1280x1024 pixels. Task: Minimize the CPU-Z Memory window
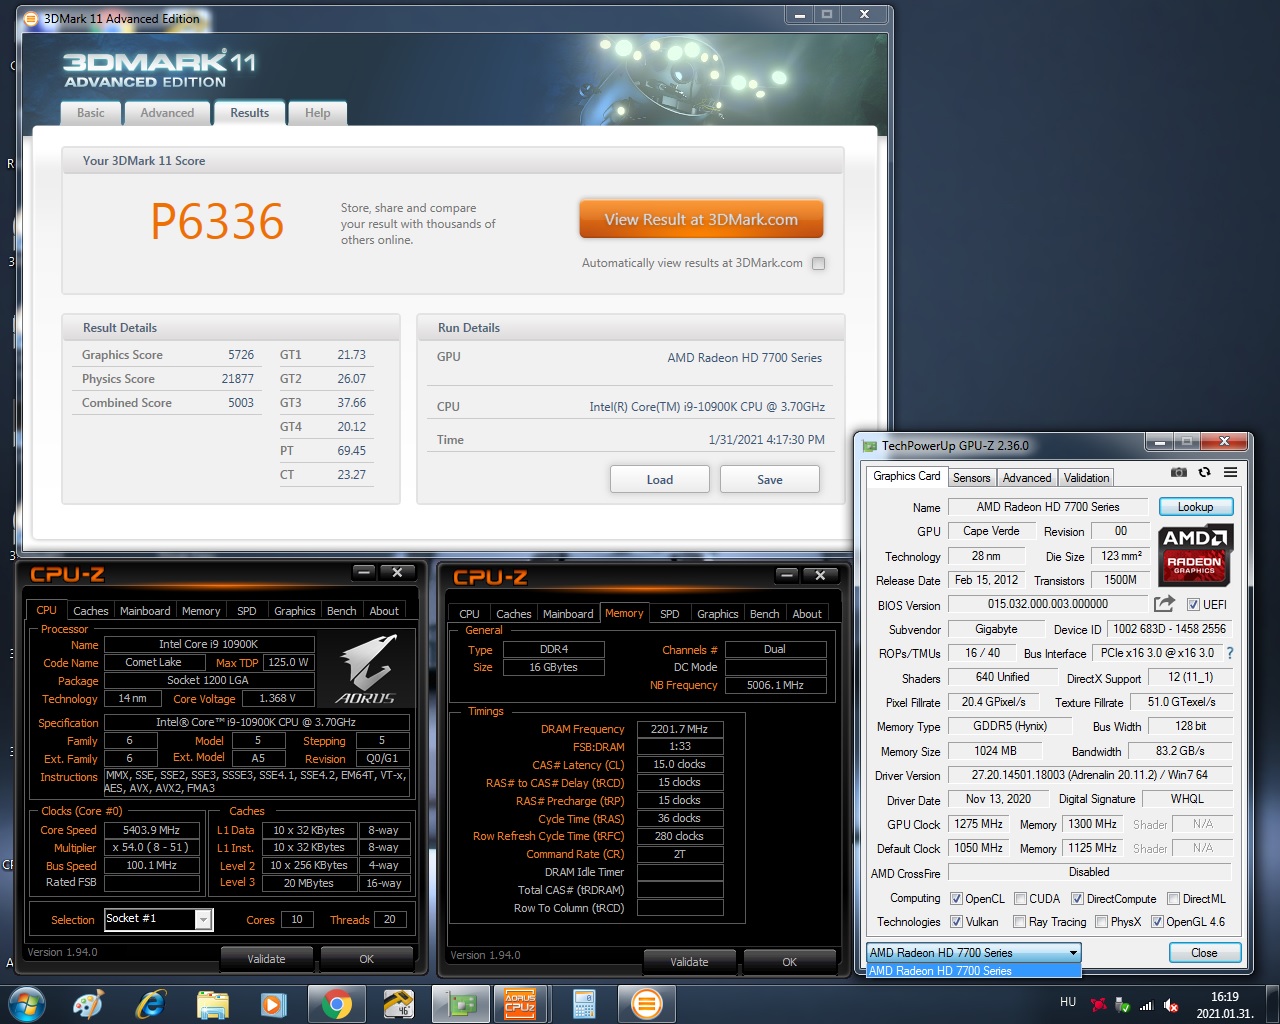coord(787,575)
